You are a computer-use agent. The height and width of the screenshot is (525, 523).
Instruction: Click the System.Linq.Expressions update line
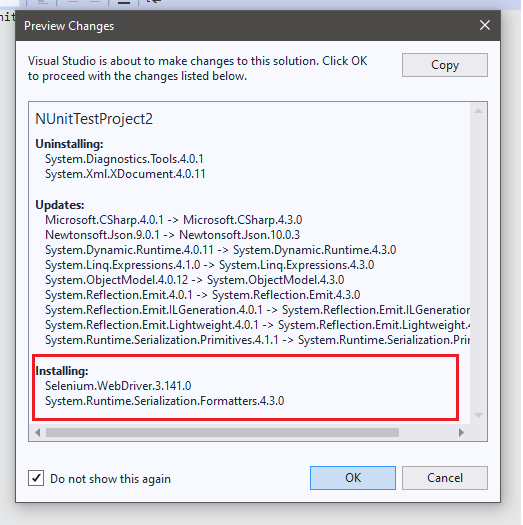tap(210, 265)
